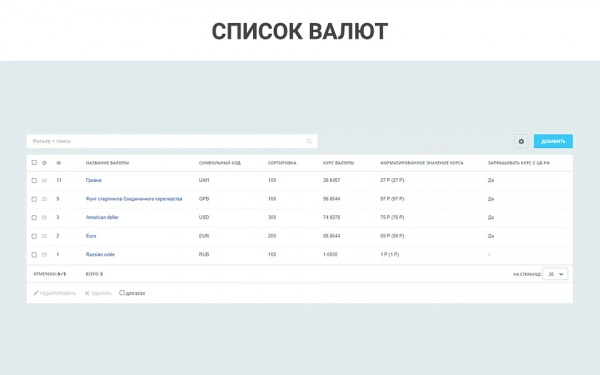The image size is (600, 375).
Task: Sort by Запрашивать курс с ЦБ РФ header
Action: click(x=519, y=163)
